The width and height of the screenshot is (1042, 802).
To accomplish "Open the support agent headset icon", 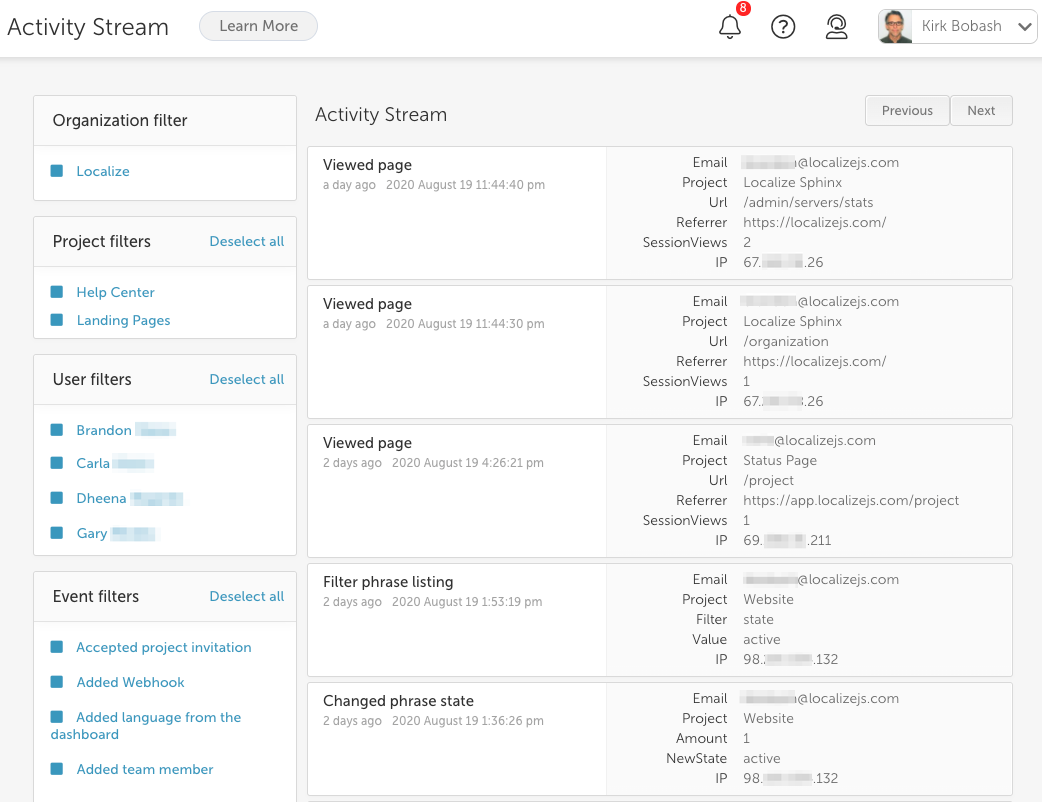I will tap(836, 27).
